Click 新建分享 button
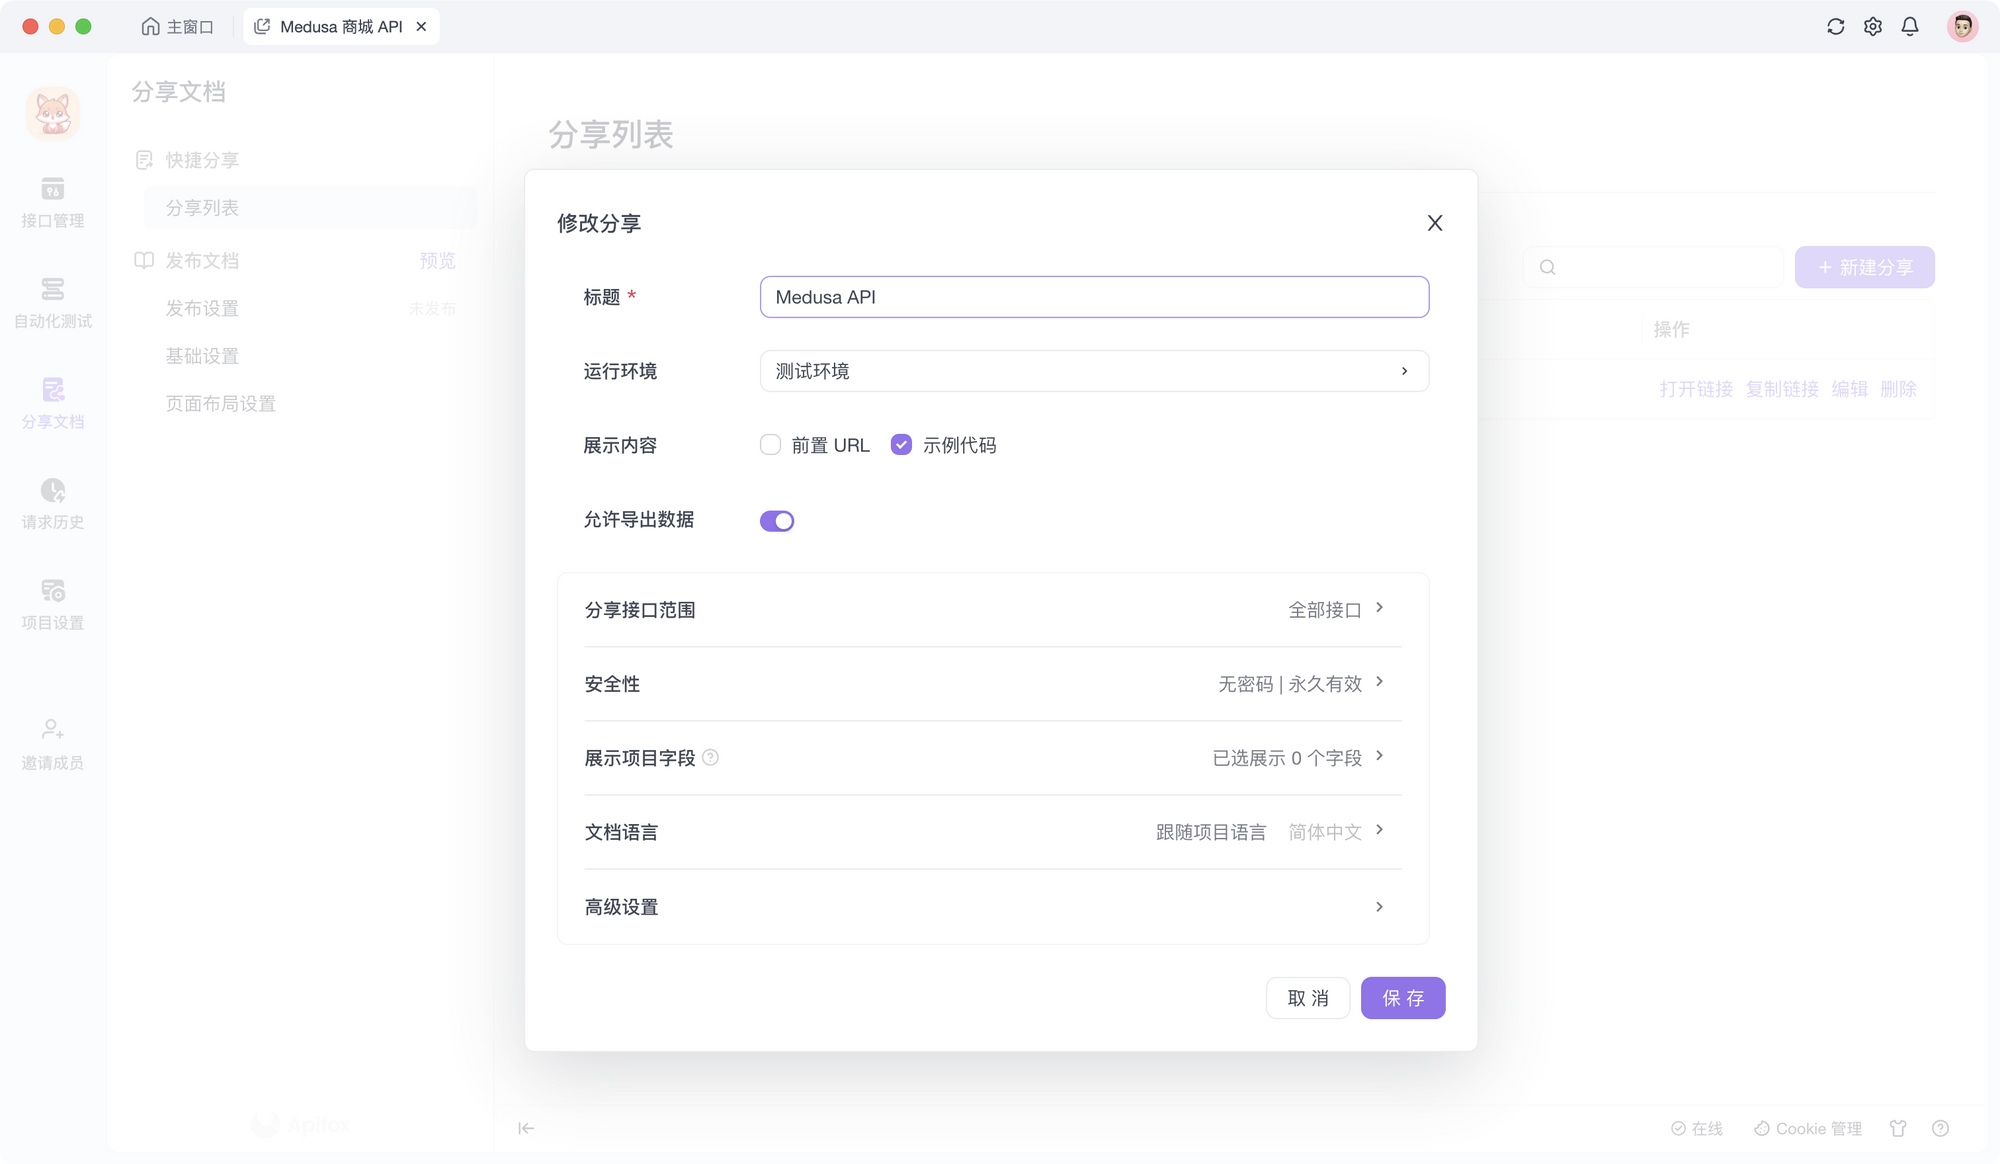Image resolution: width=2000 pixels, height=1164 pixels. [1865, 267]
